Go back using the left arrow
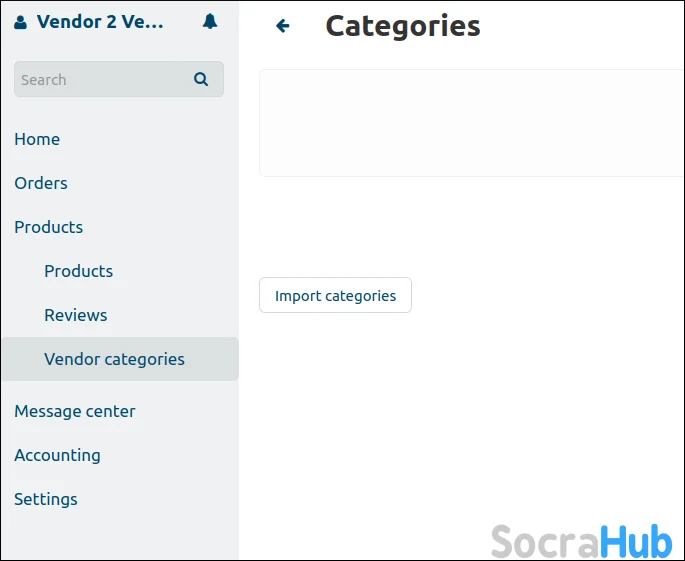Viewport: 685px width, 561px height. (x=283, y=26)
